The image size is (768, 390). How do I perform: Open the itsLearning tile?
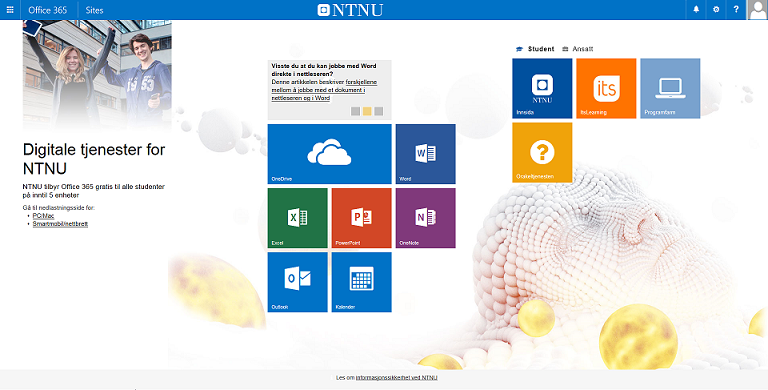point(606,88)
